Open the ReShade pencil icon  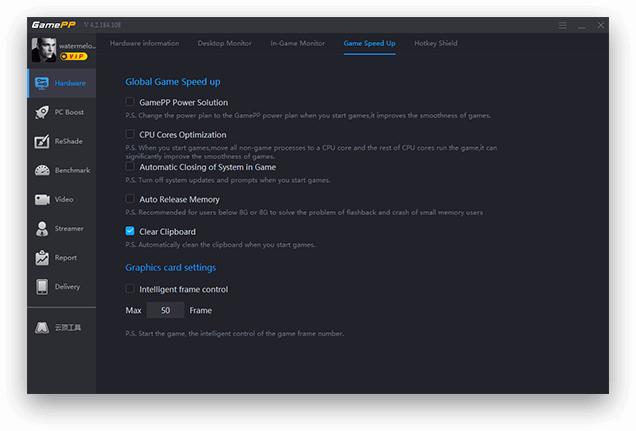point(42,142)
